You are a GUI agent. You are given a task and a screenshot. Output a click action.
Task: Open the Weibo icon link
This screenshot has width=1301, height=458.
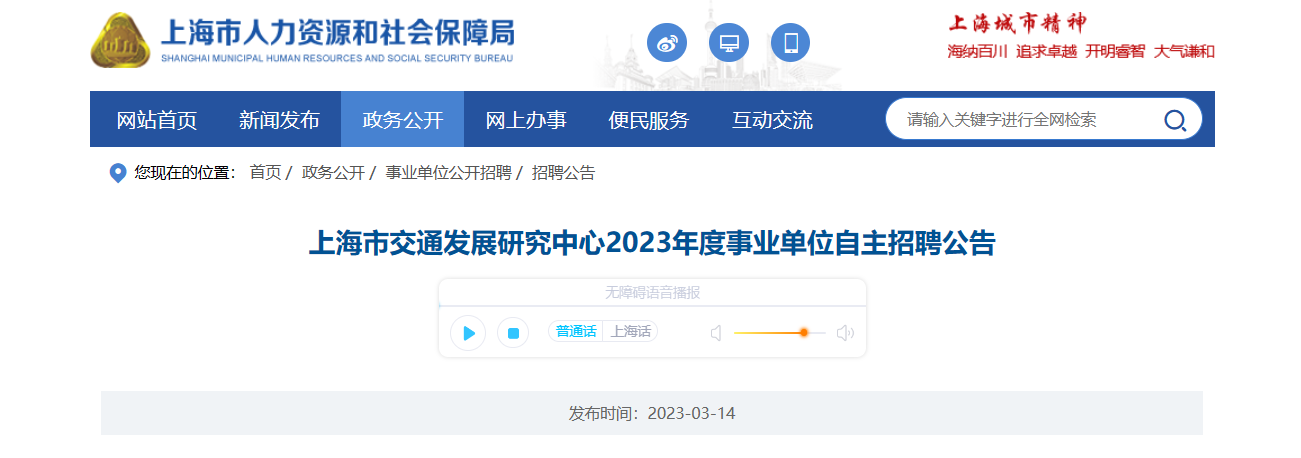pyautogui.click(x=667, y=43)
